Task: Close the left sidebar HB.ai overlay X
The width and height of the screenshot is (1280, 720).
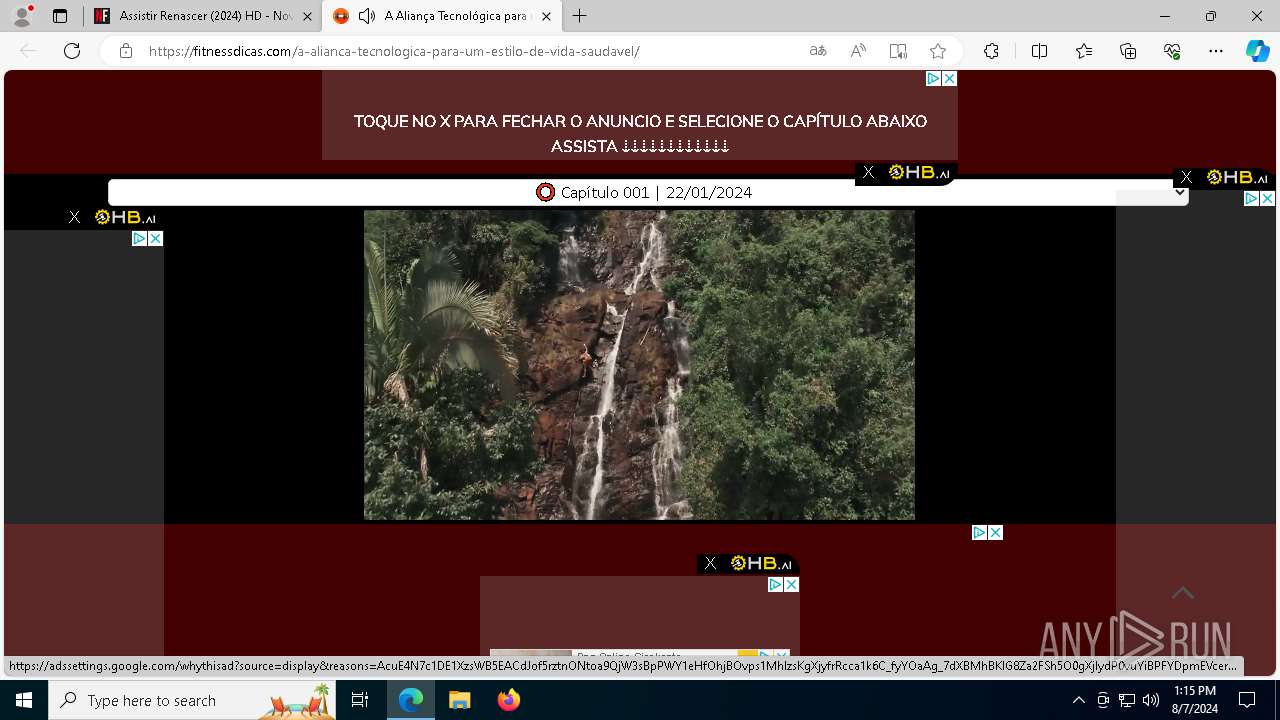Action: [74, 217]
